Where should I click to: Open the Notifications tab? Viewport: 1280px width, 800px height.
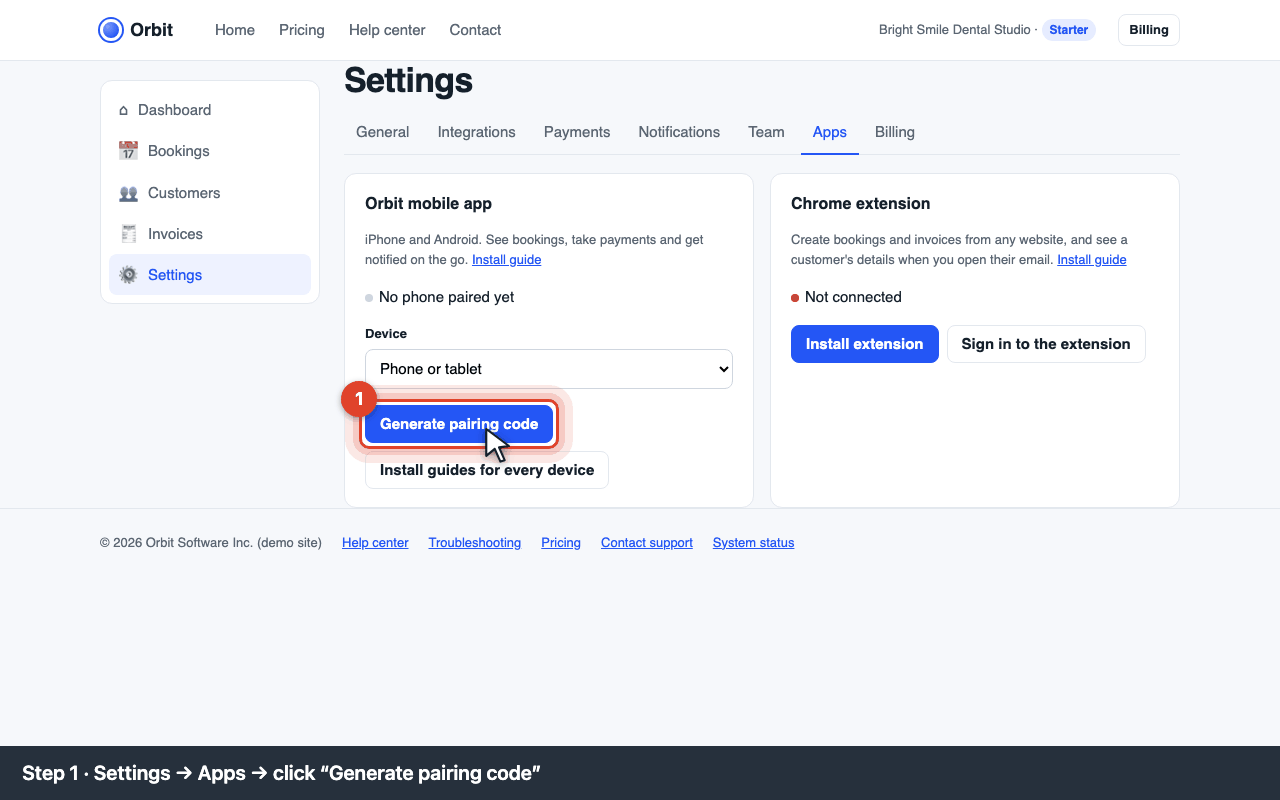click(679, 132)
